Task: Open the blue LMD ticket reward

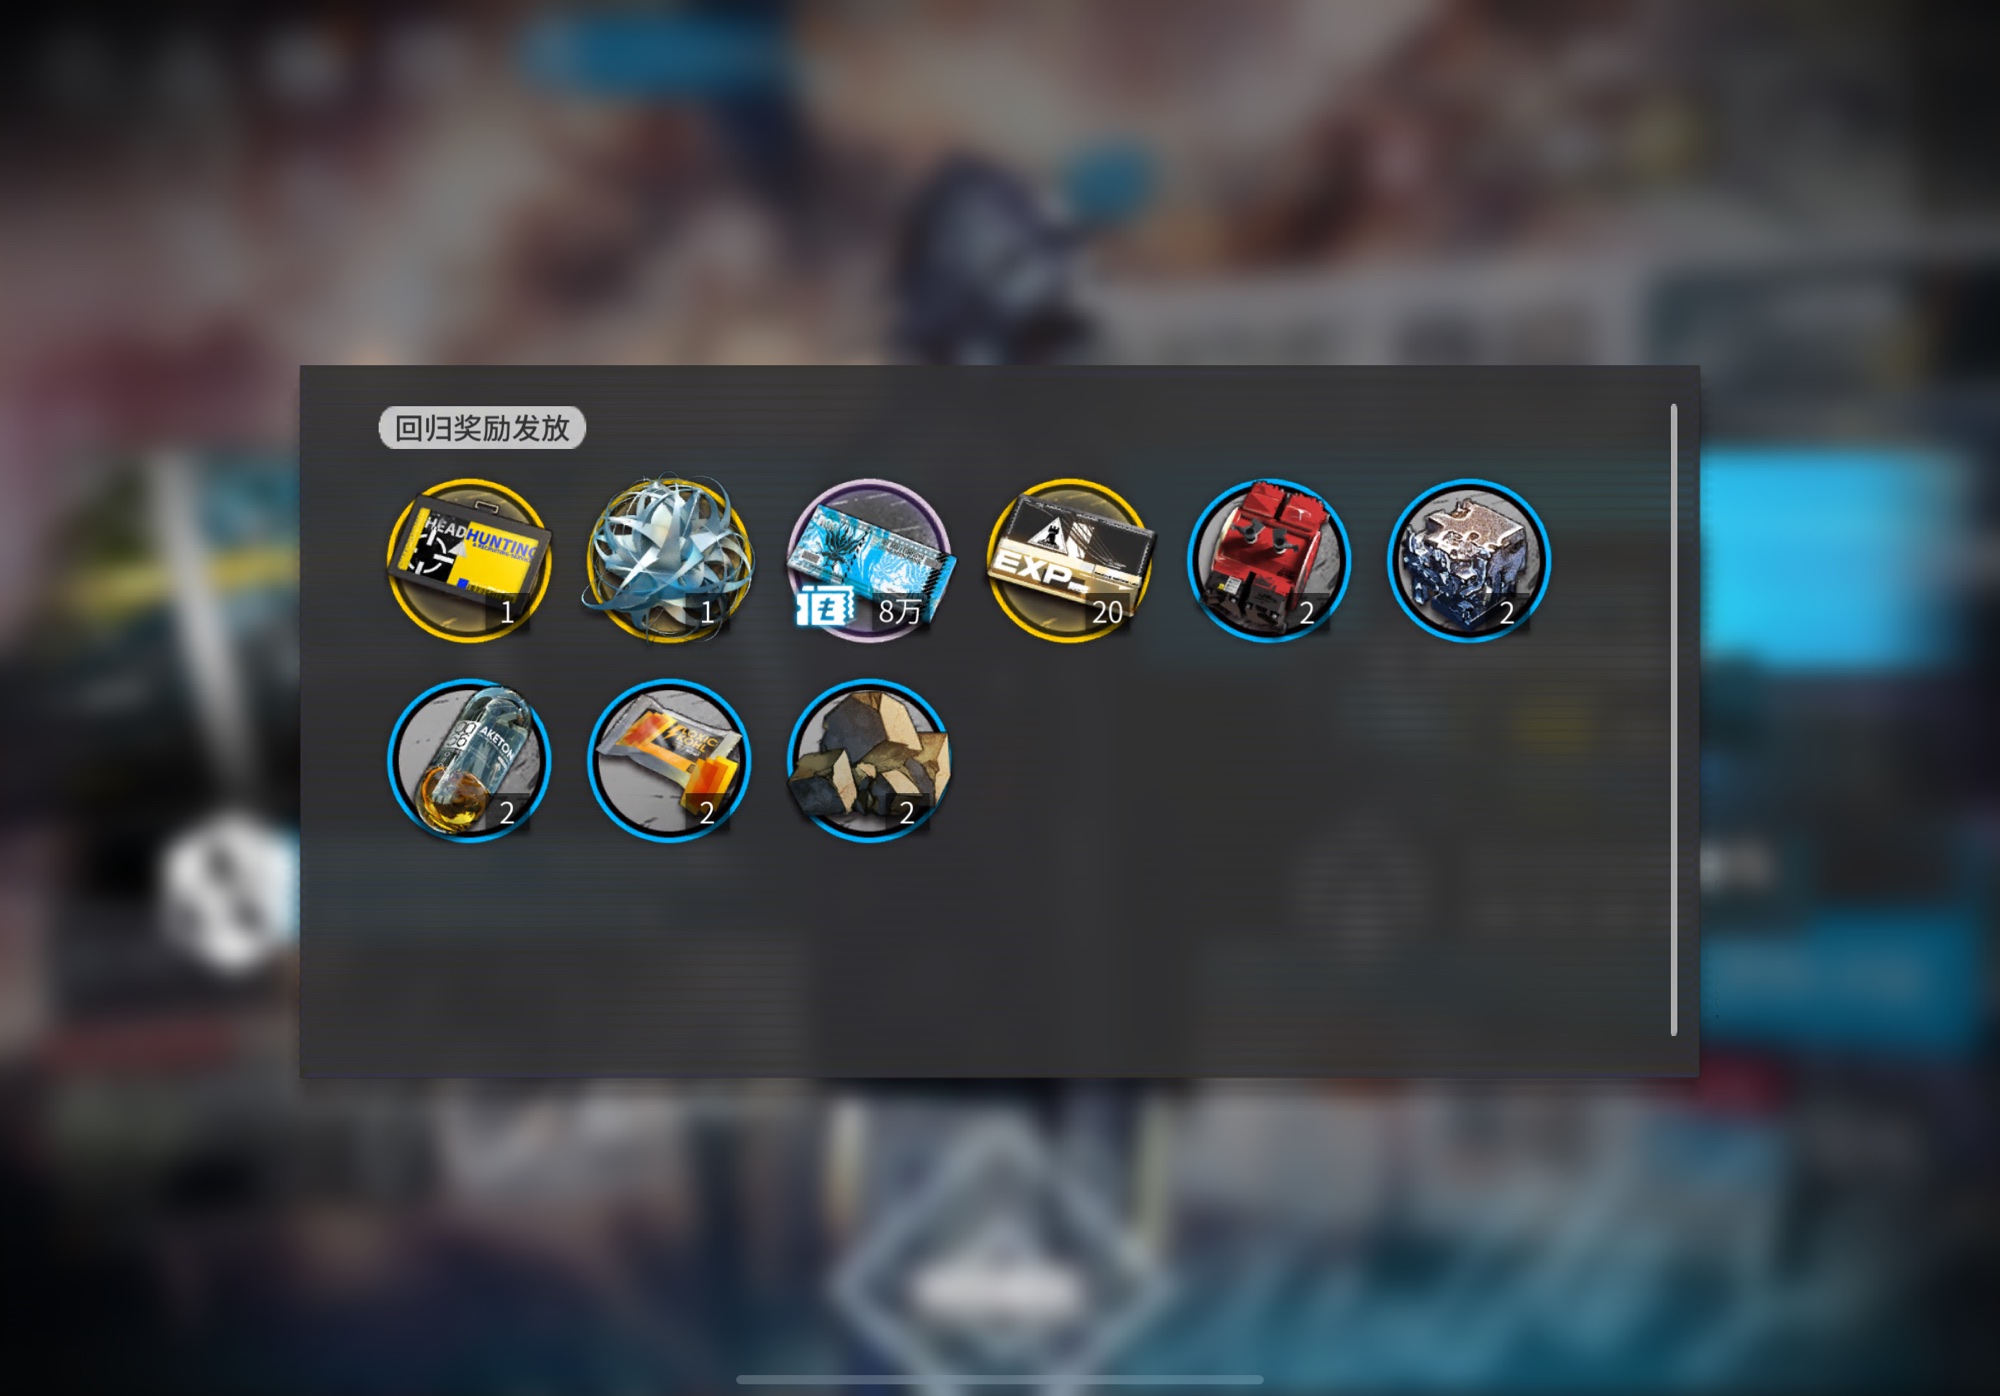Action: [x=869, y=560]
